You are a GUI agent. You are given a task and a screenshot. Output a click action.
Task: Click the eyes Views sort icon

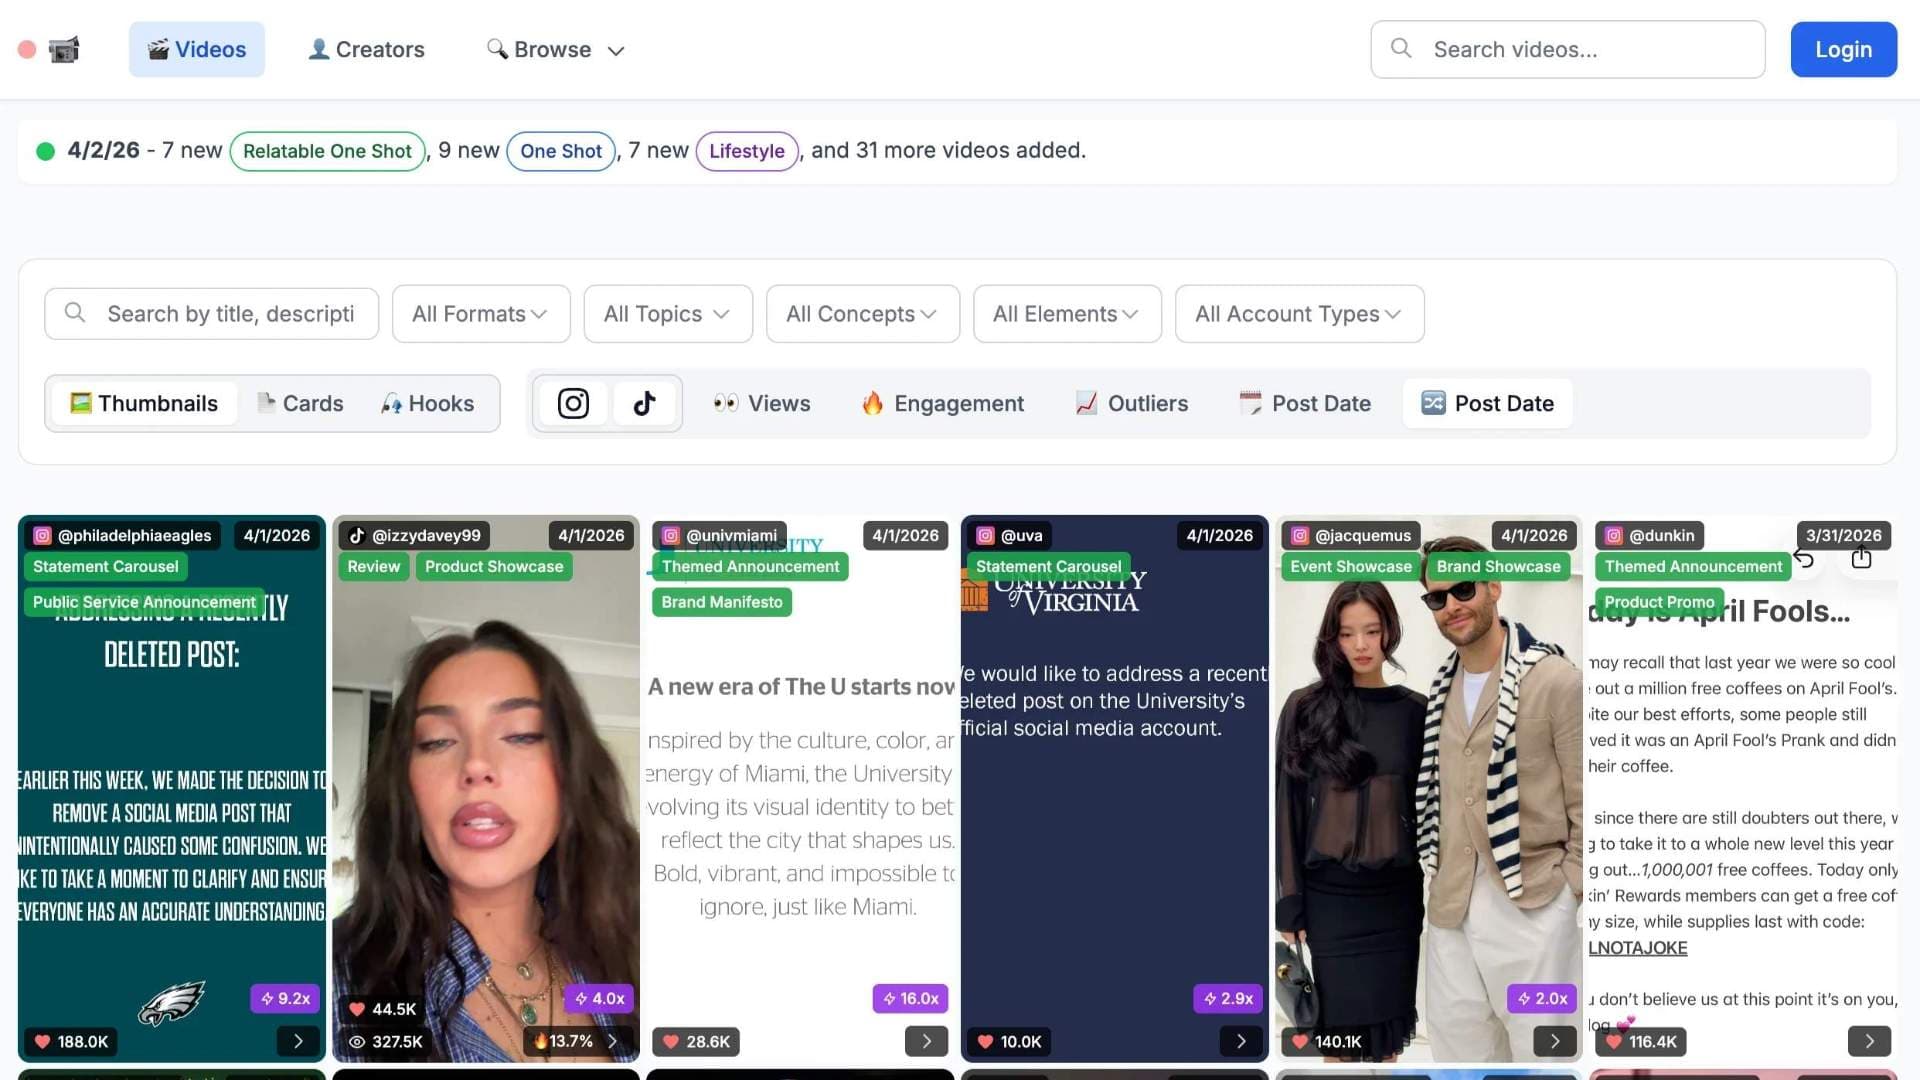click(726, 403)
